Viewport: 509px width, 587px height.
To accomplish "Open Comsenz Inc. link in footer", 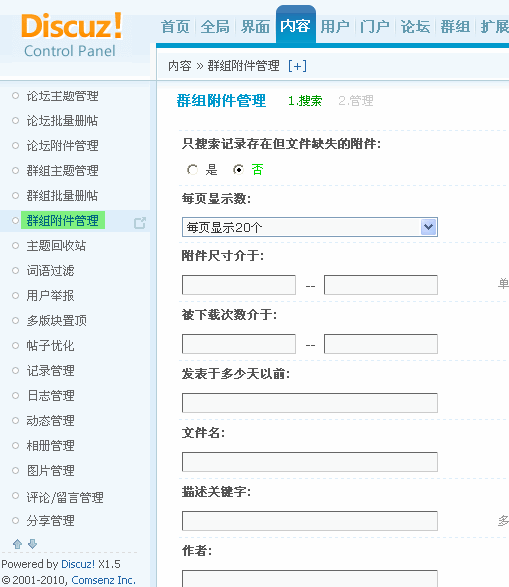I will pos(103,580).
